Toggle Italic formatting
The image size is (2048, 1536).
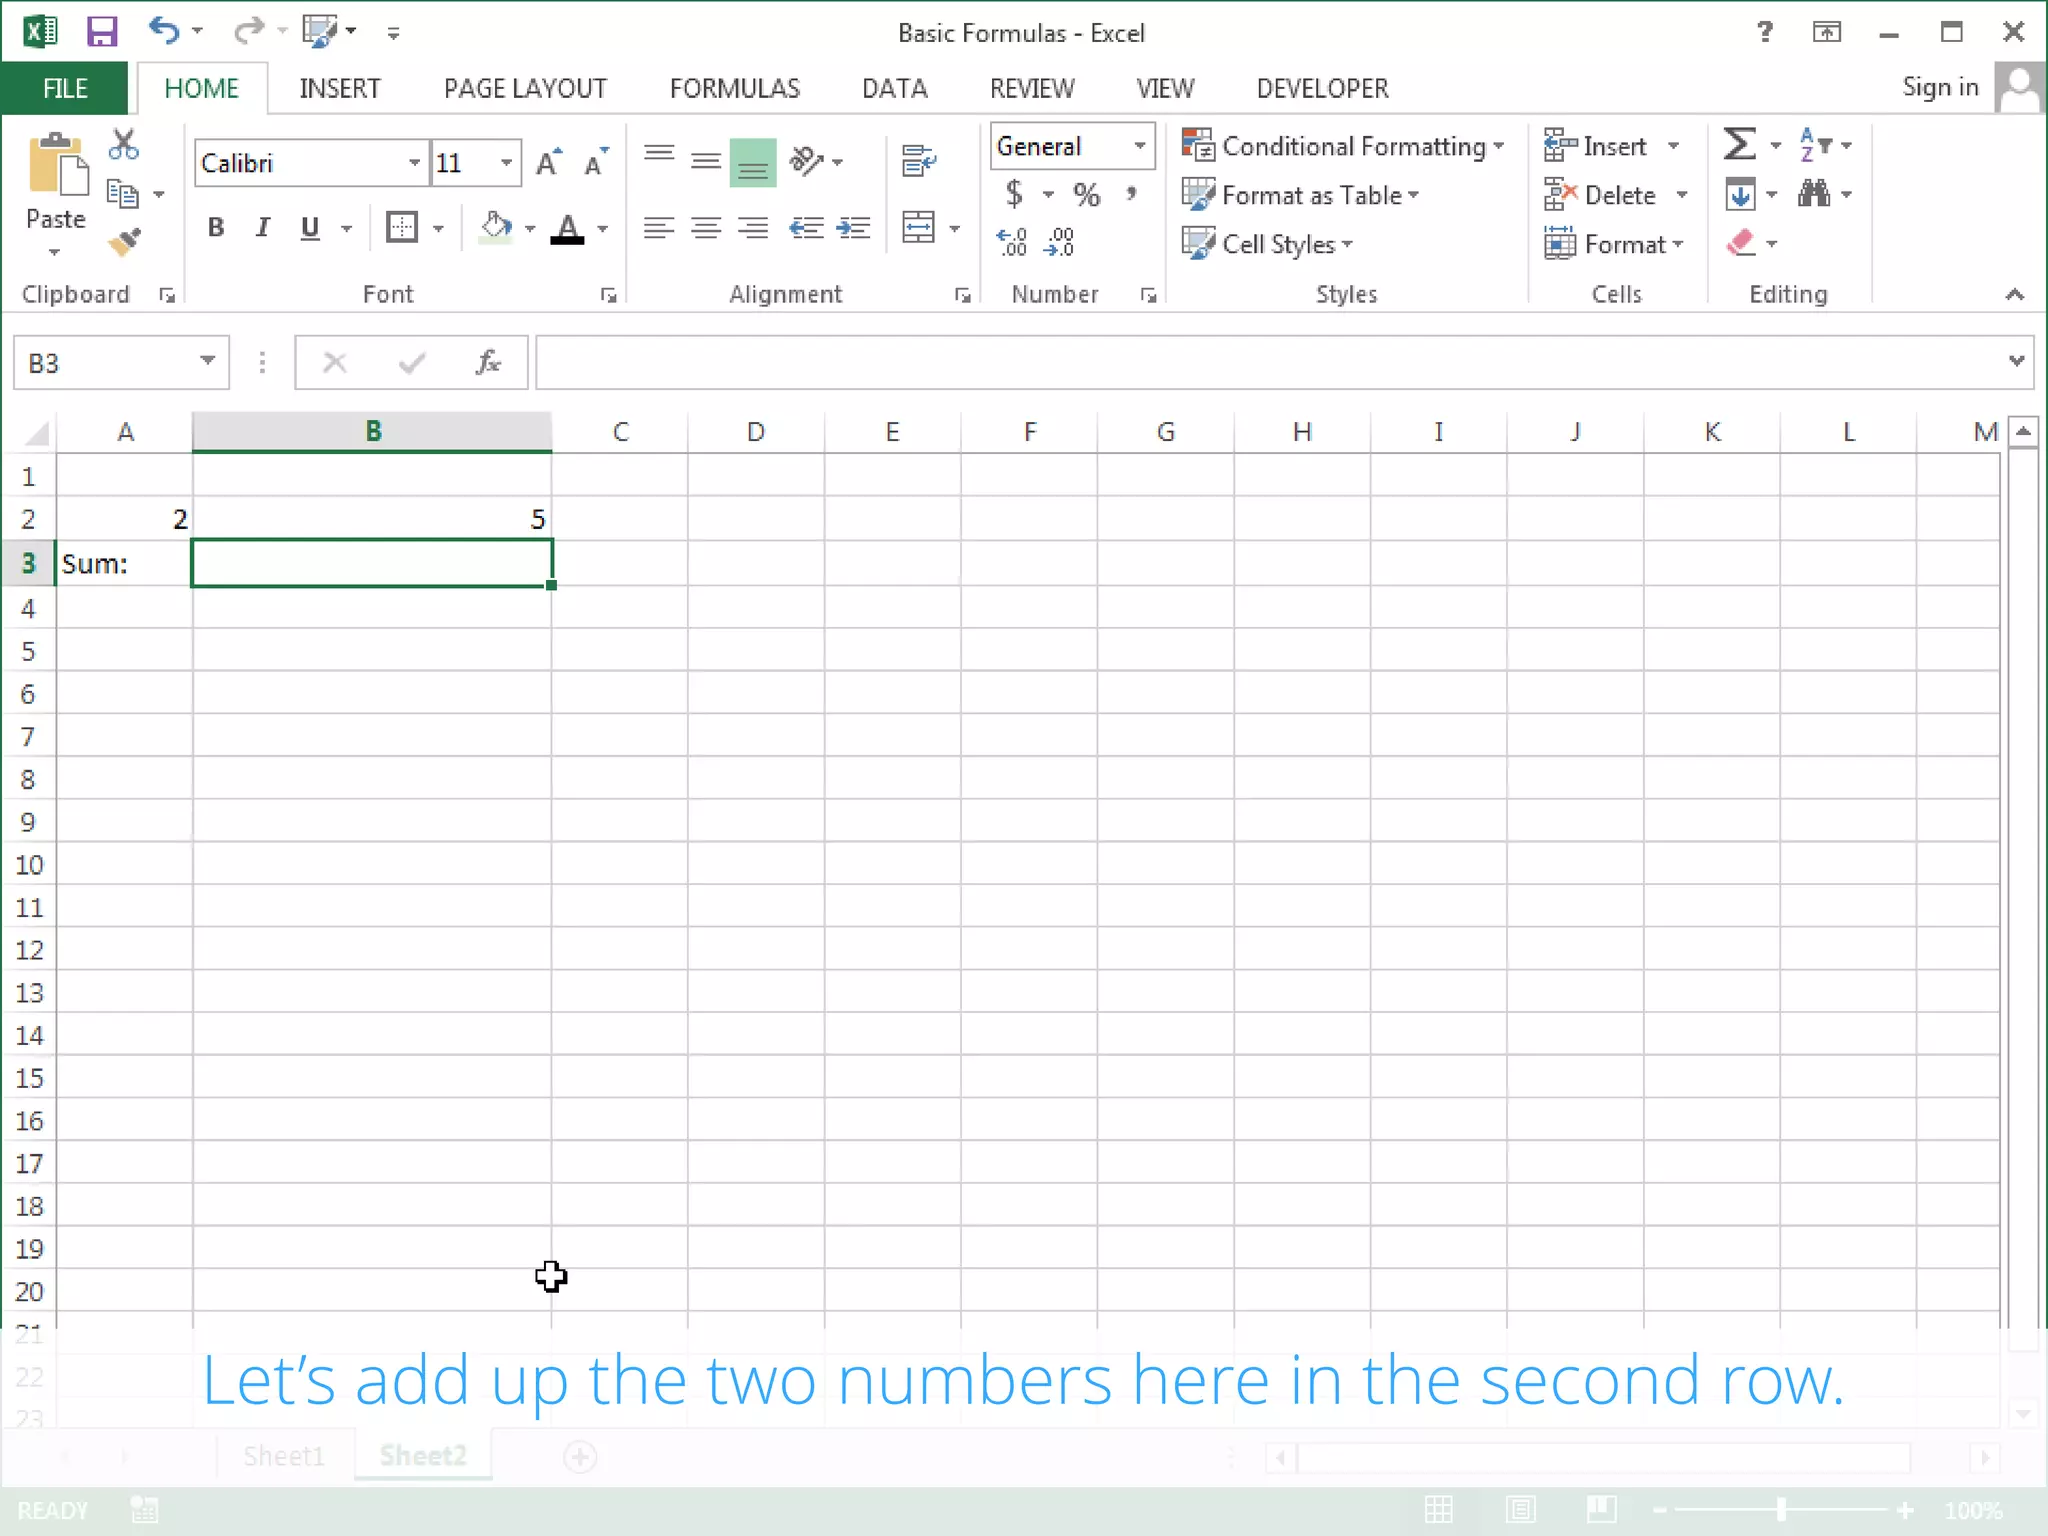(x=263, y=228)
